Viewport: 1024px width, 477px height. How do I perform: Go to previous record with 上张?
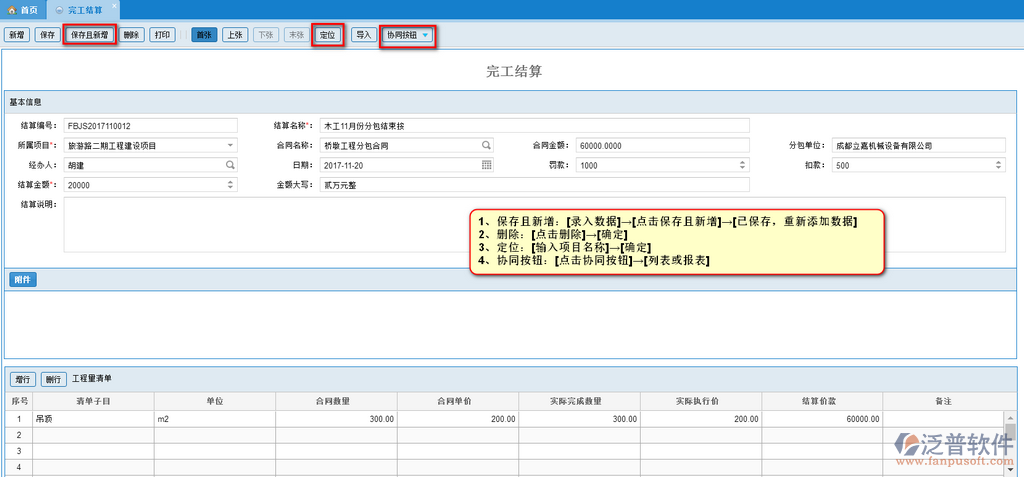[234, 35]
